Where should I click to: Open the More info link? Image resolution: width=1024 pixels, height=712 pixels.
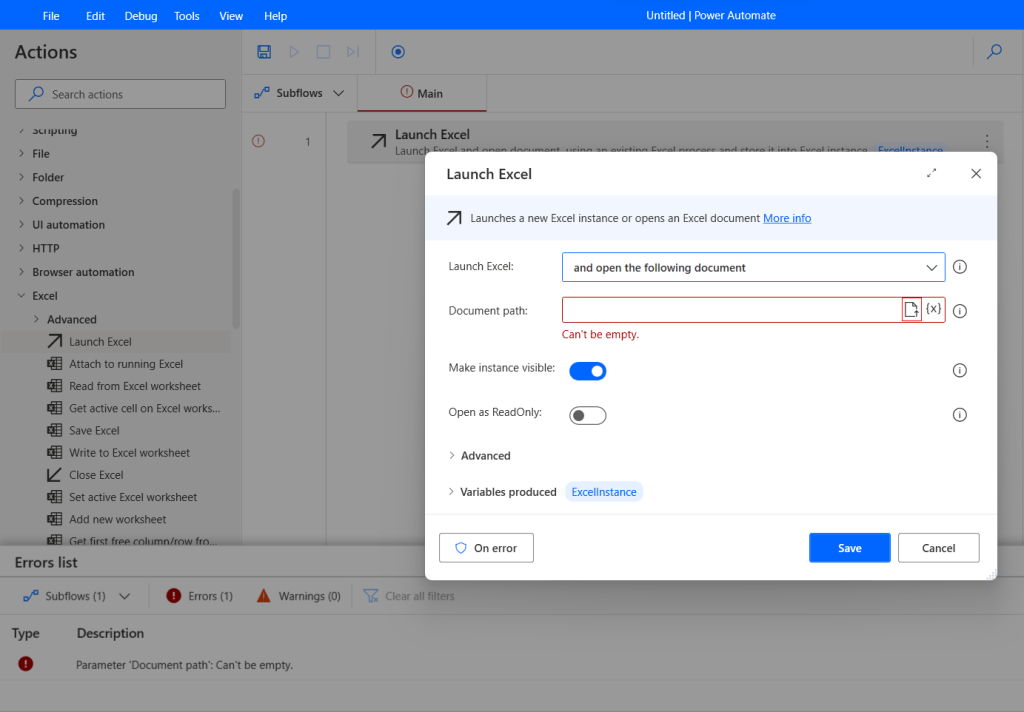click(787, 218)
